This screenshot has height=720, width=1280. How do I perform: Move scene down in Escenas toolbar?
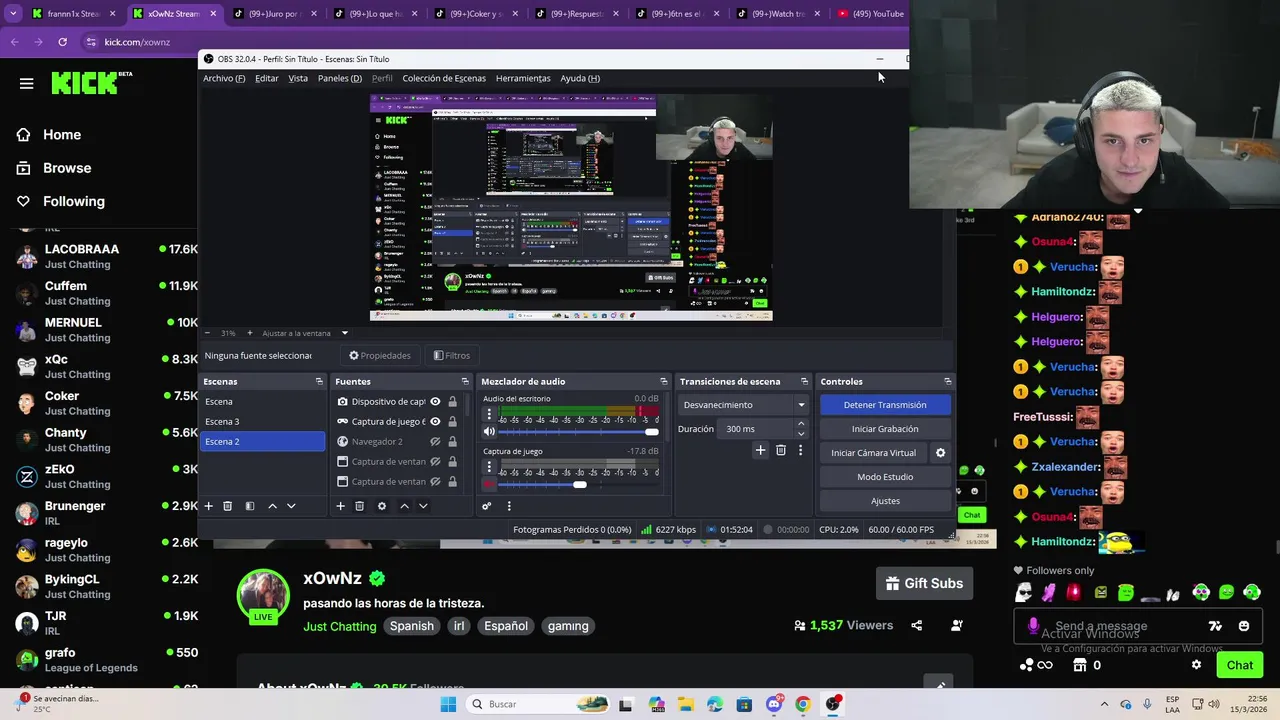click(x=291, y=506)
